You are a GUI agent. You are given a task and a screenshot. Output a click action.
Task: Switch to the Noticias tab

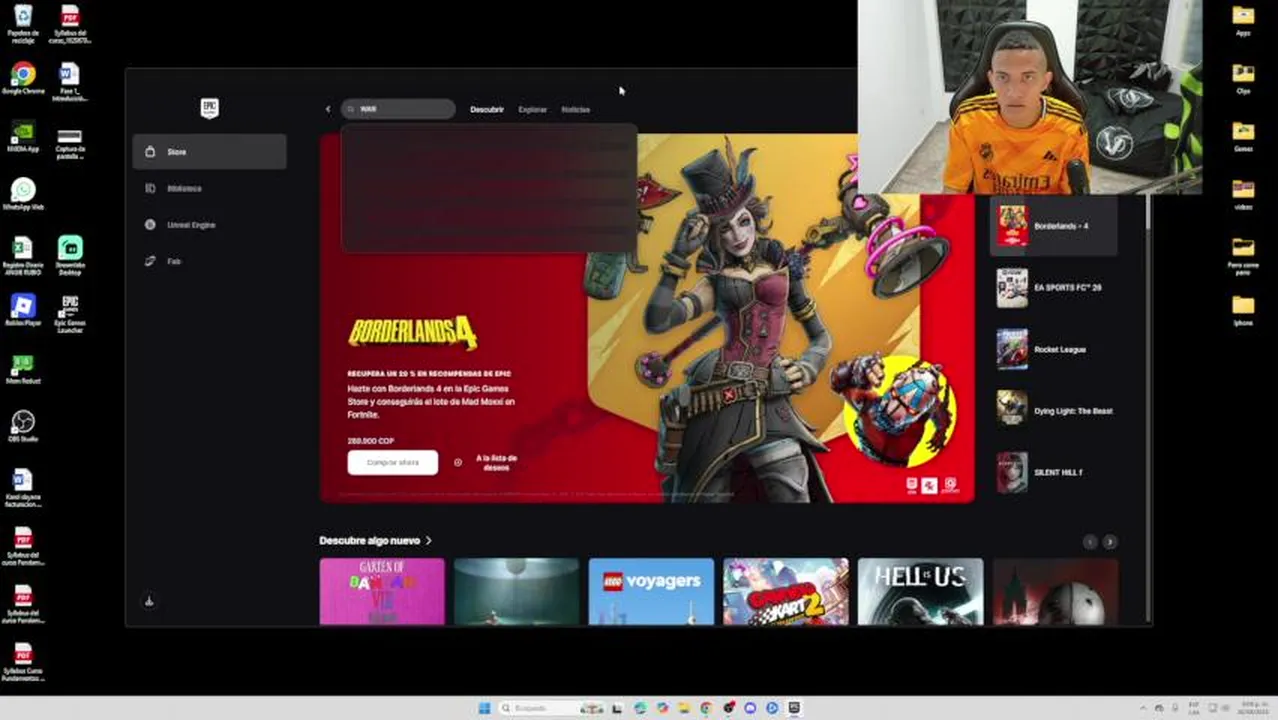(x=576, y=109)
